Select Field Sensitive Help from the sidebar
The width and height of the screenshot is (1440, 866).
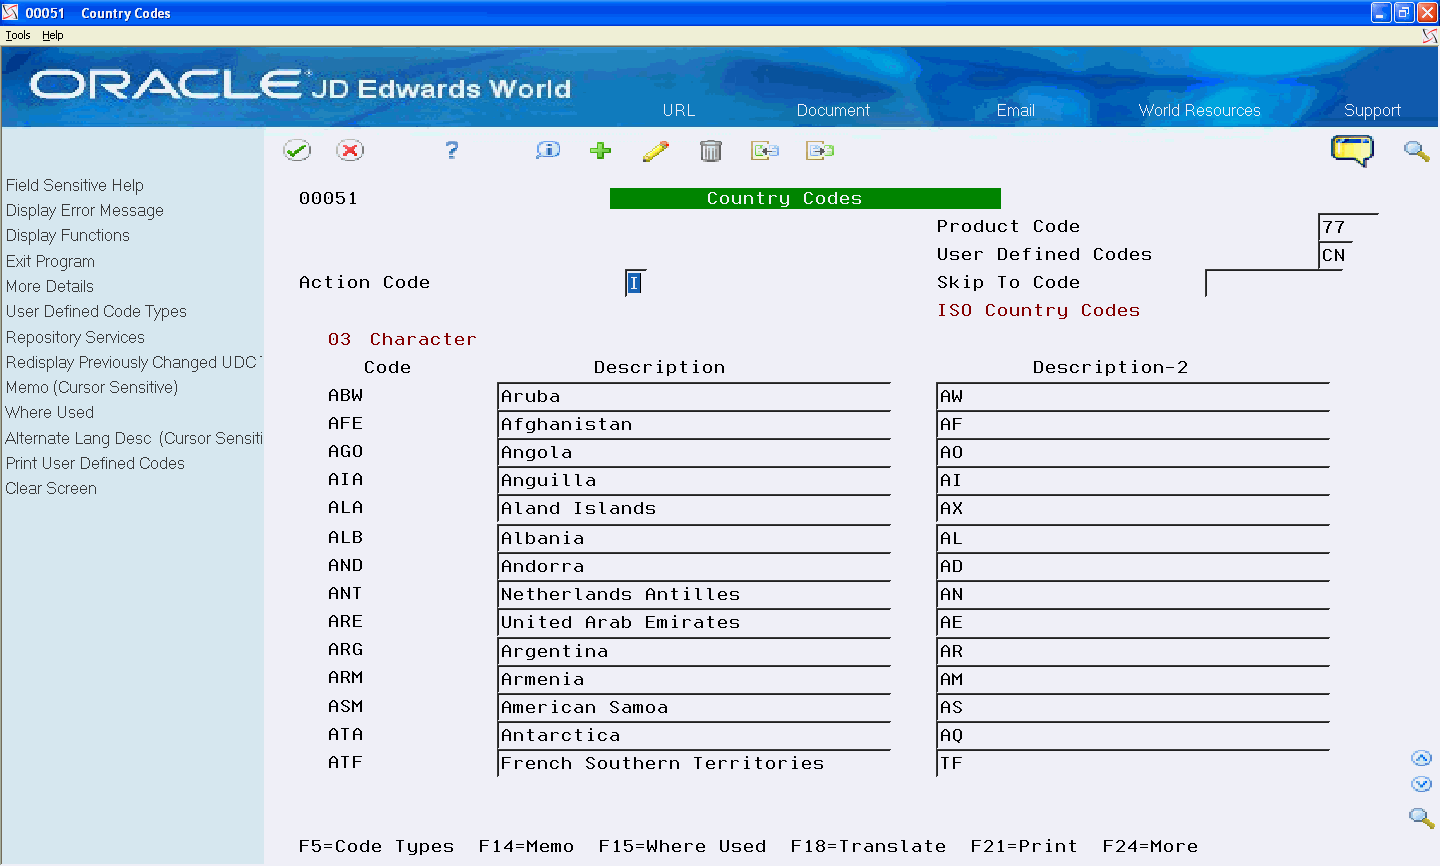pos(74,185)
